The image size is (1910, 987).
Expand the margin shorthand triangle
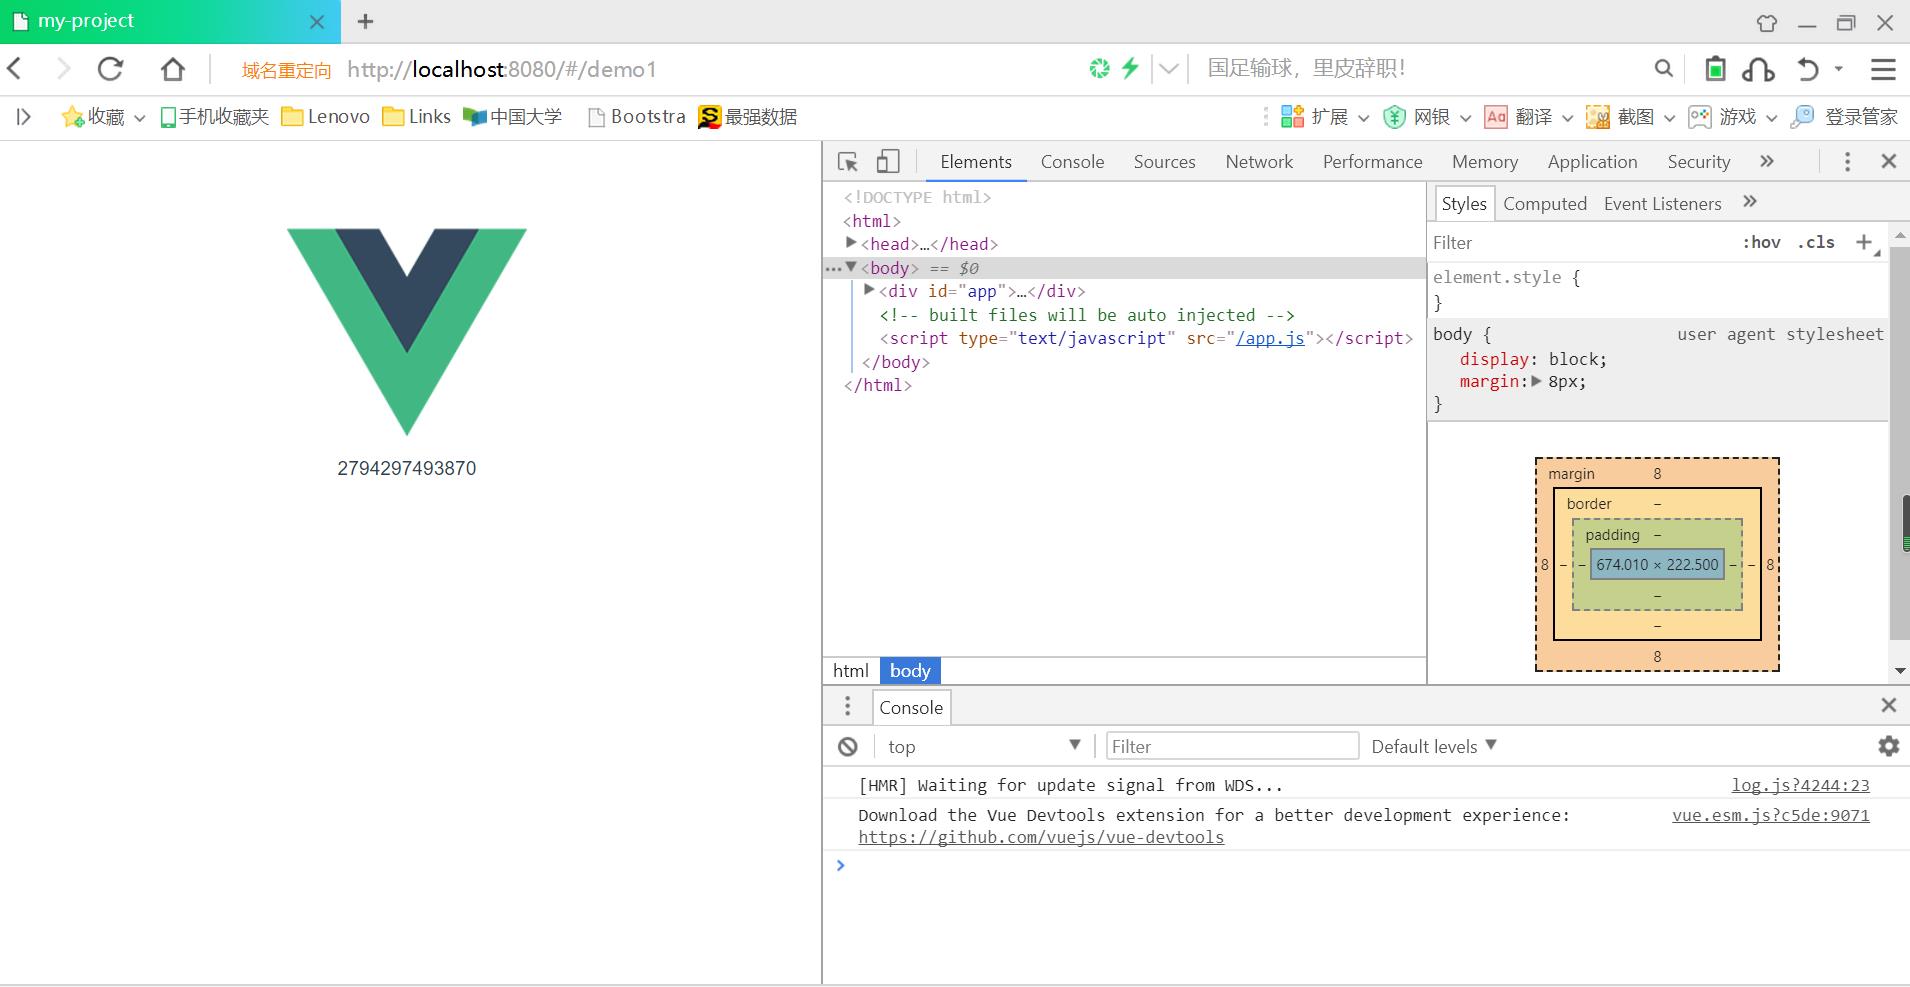coord(1536,381)
